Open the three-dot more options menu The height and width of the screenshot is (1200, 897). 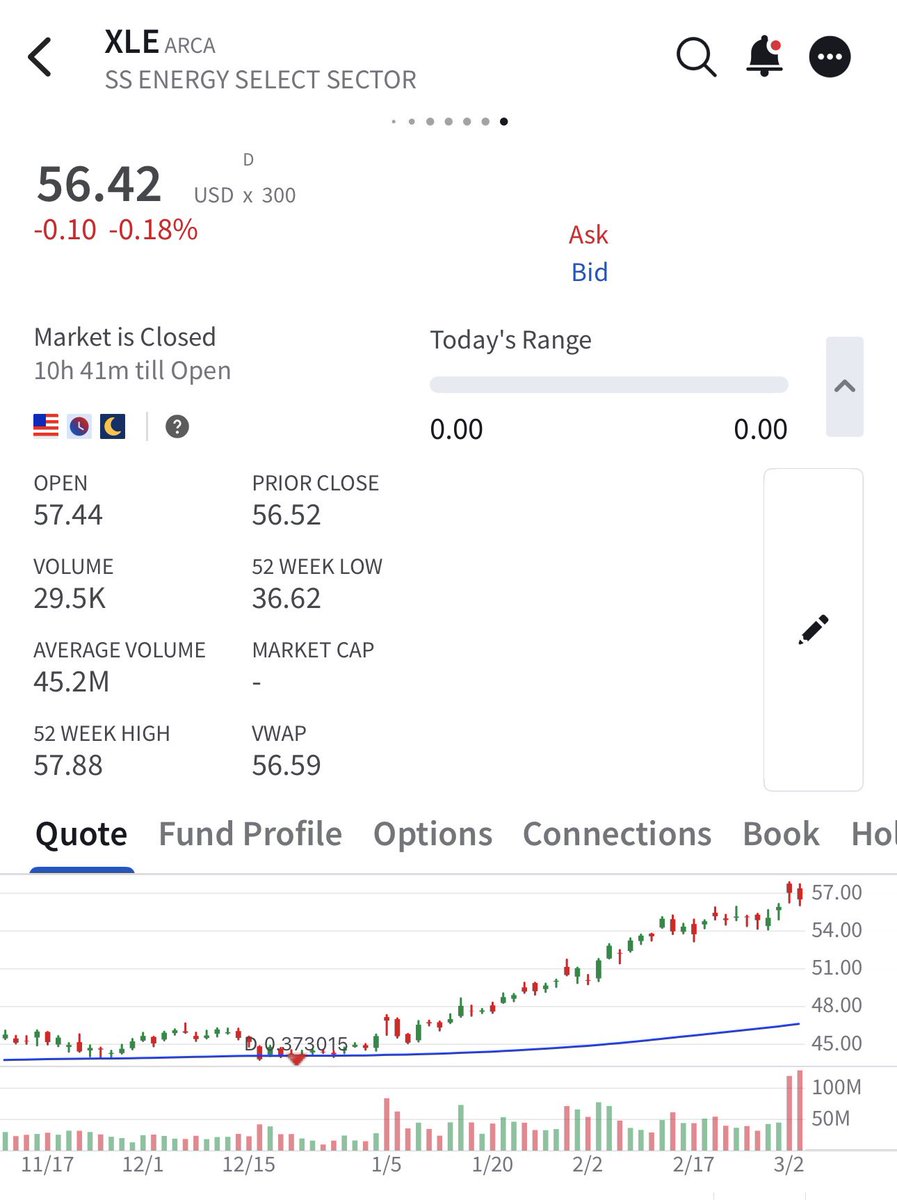831,57
